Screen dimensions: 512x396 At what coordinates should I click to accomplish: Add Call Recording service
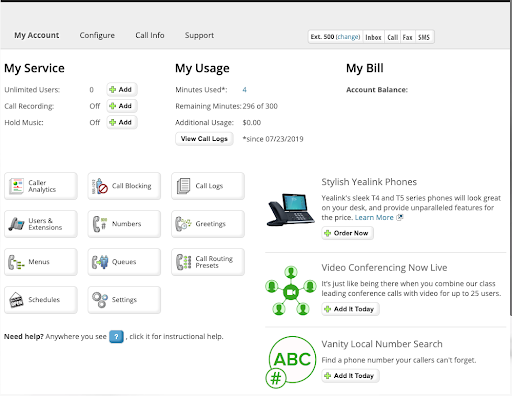coord(122,106)
